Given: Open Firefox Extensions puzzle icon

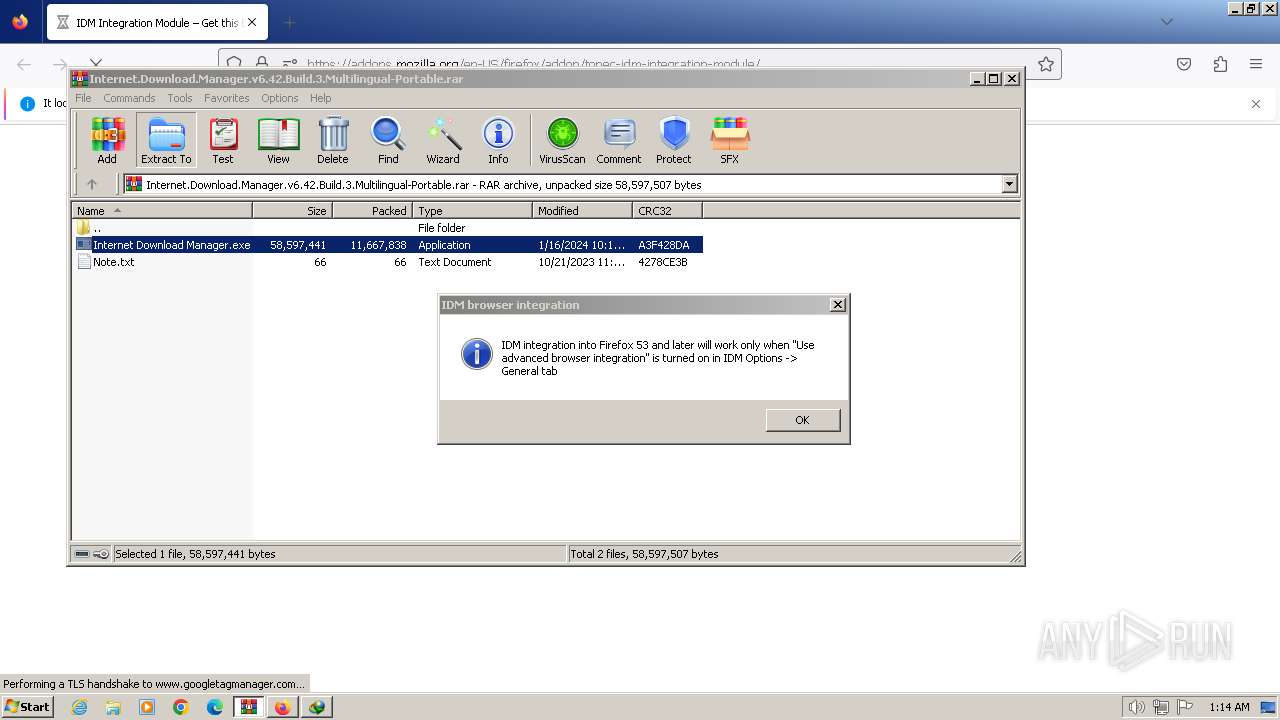Looking at the screenshot, I should [1220, 64].
